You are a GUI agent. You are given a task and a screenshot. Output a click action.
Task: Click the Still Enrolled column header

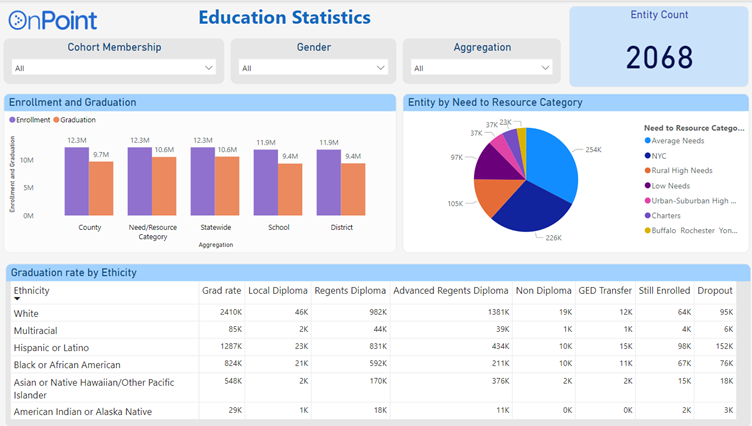[x=664, y=291]
